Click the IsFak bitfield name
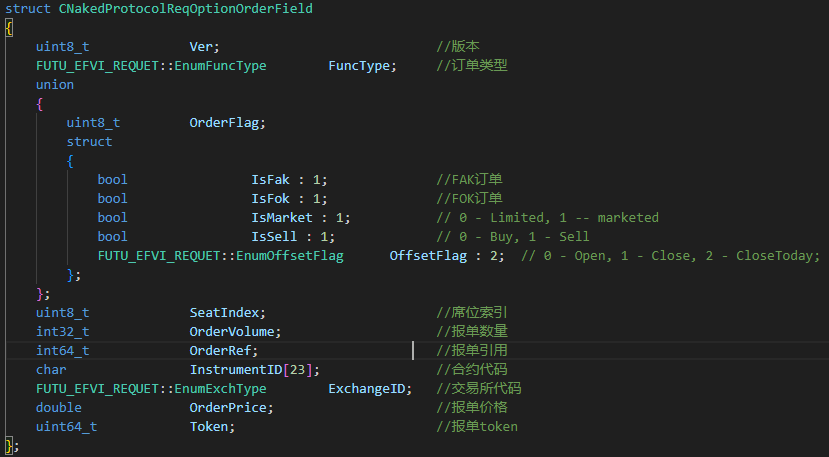829x457 pixels. coord(270,180)
